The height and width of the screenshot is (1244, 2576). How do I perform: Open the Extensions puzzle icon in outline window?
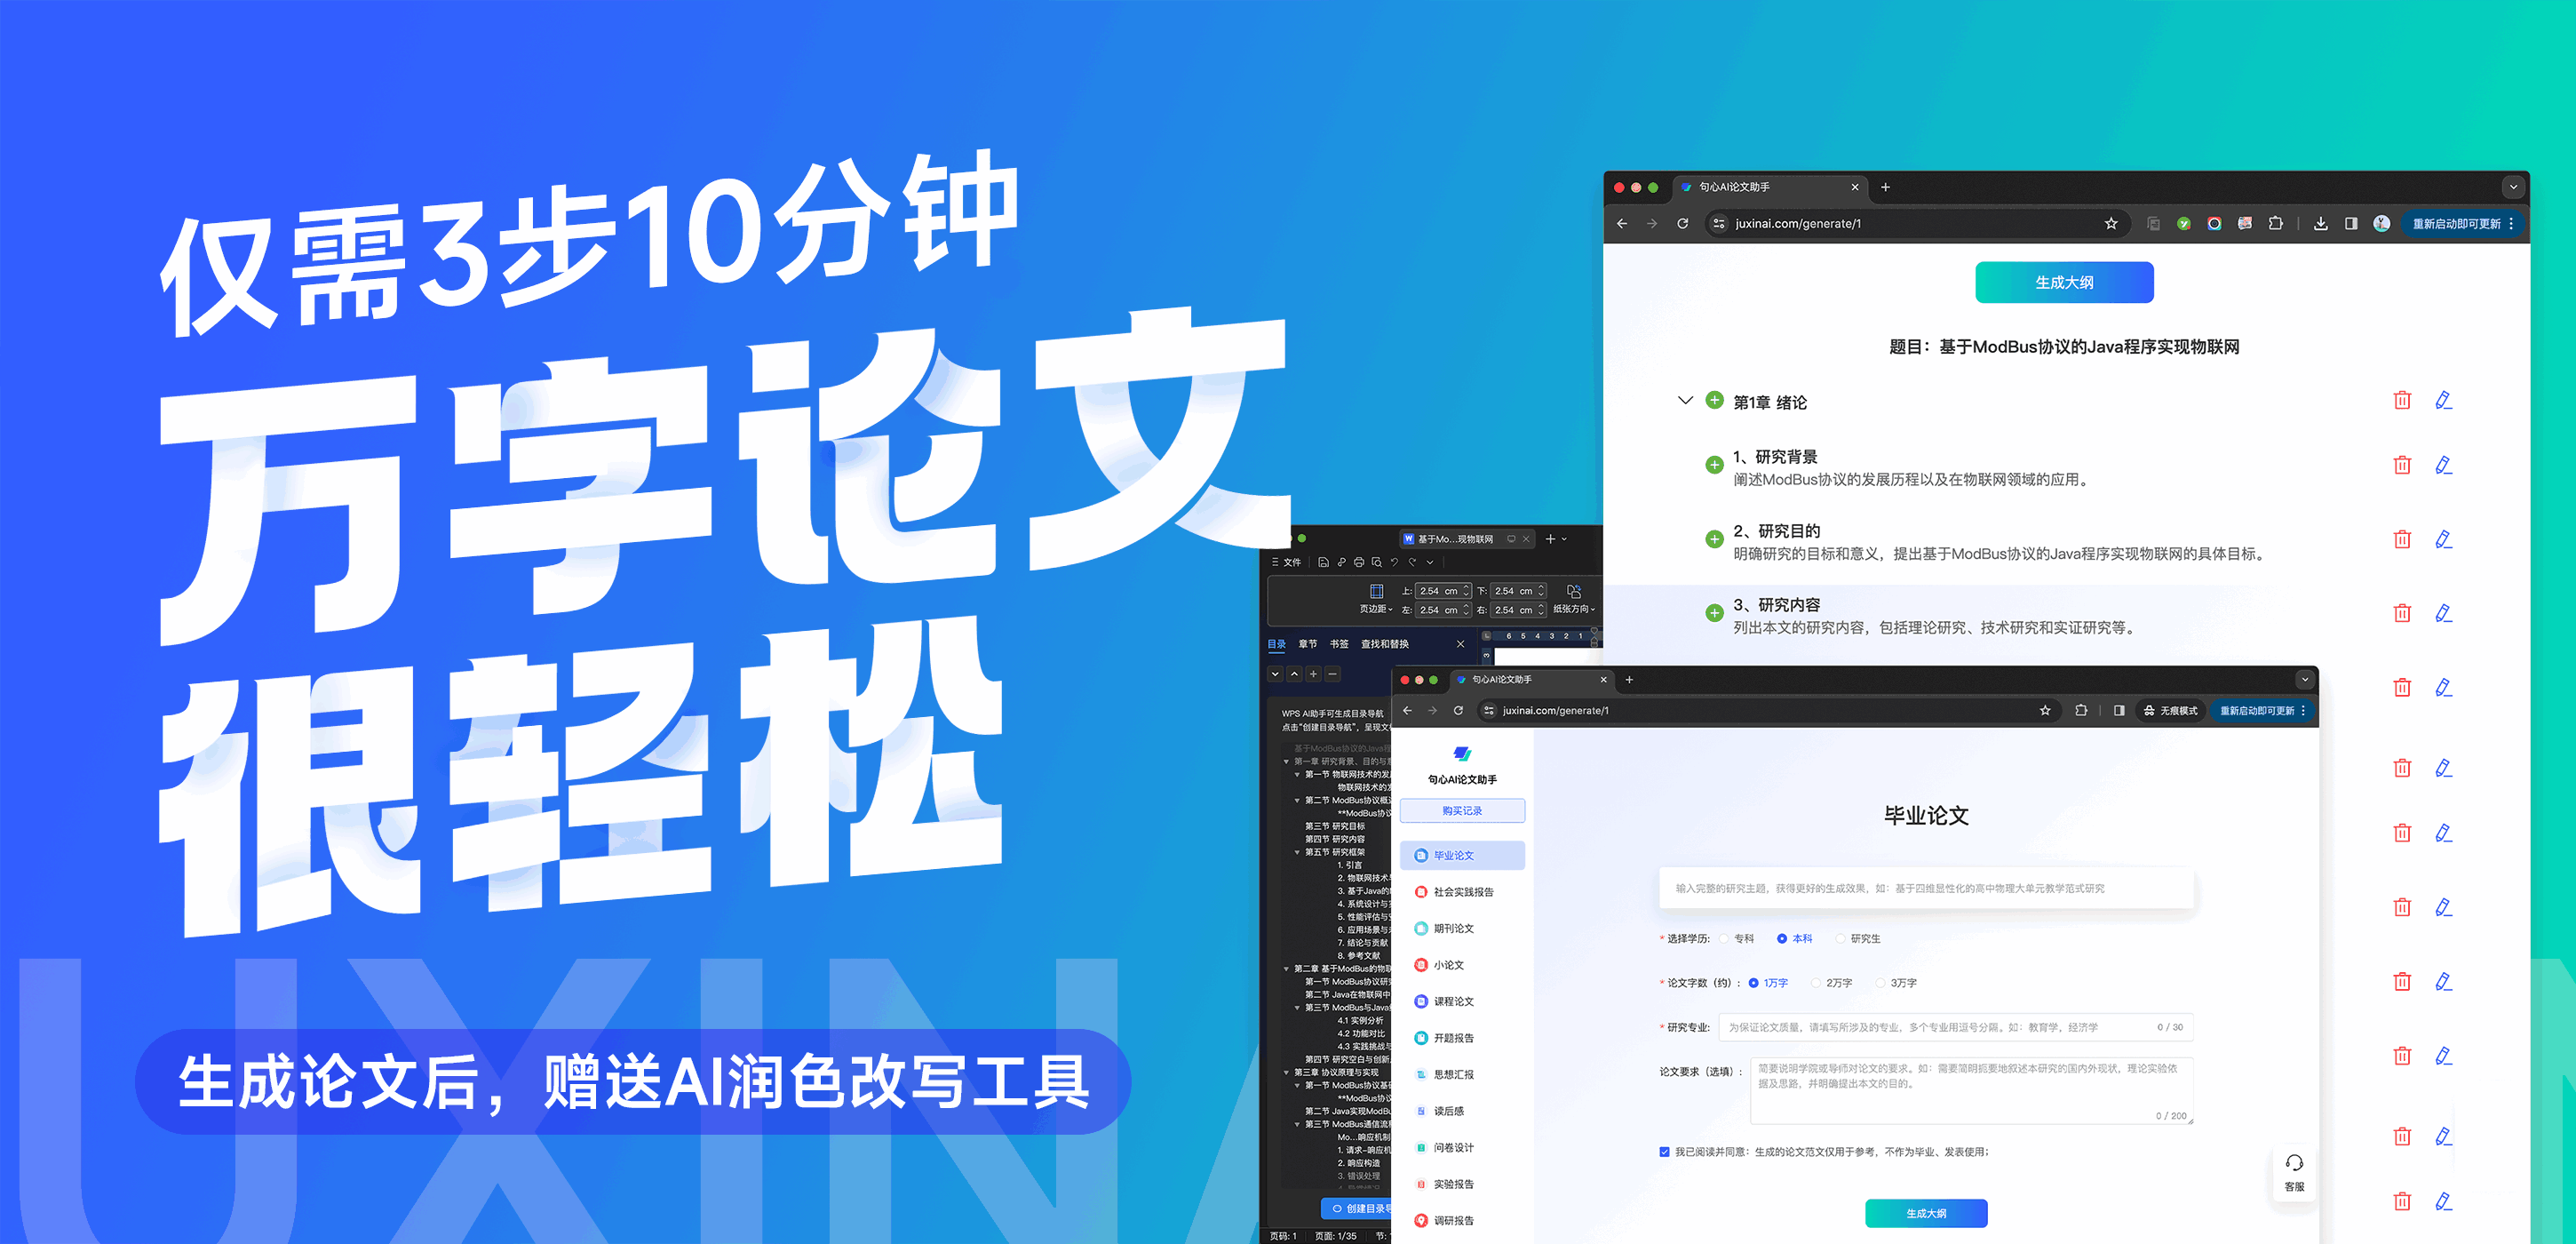(2275, 224)
